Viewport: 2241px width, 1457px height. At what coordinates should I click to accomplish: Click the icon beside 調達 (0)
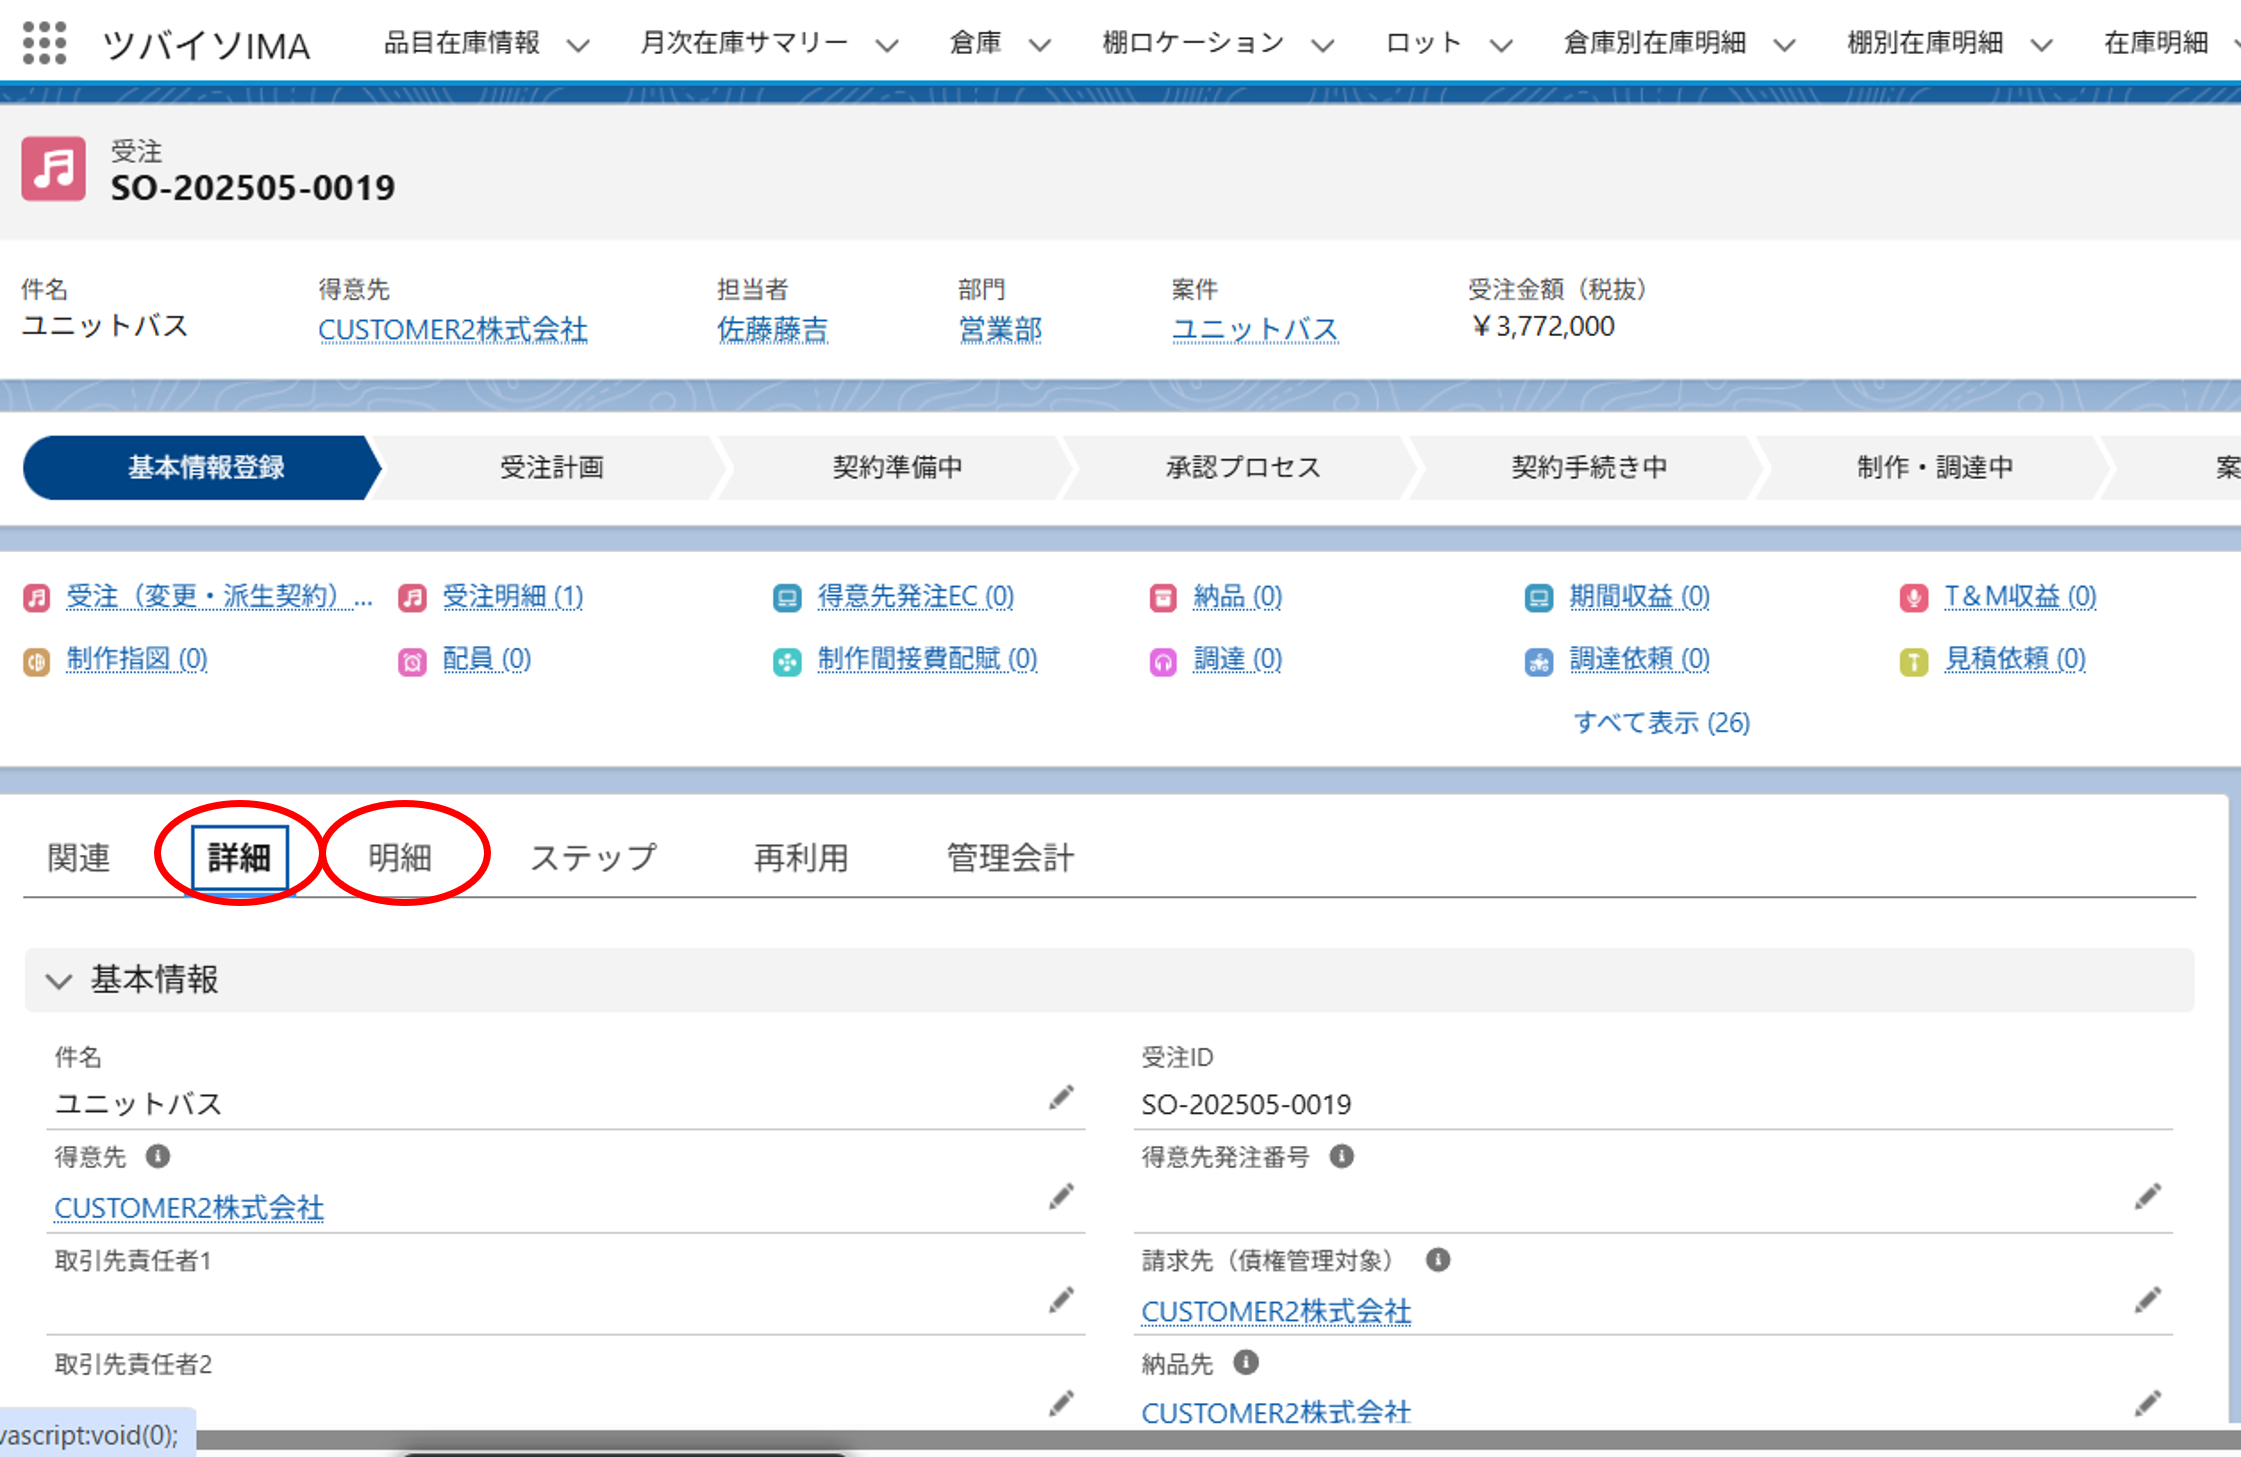[x=1163, y=661]
